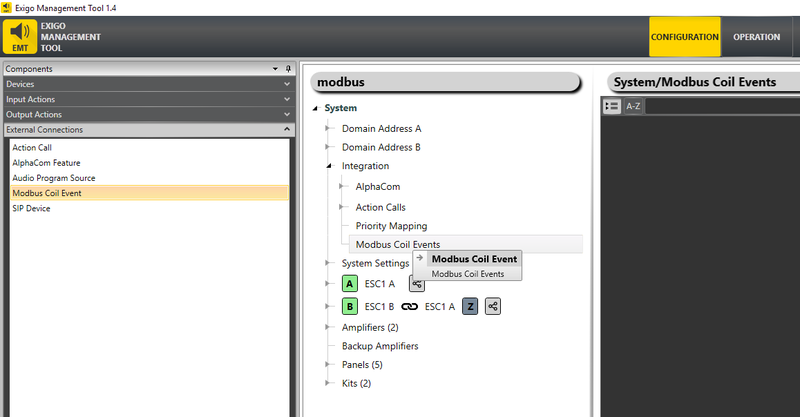Expand Domain Address B node

(328, 147)
